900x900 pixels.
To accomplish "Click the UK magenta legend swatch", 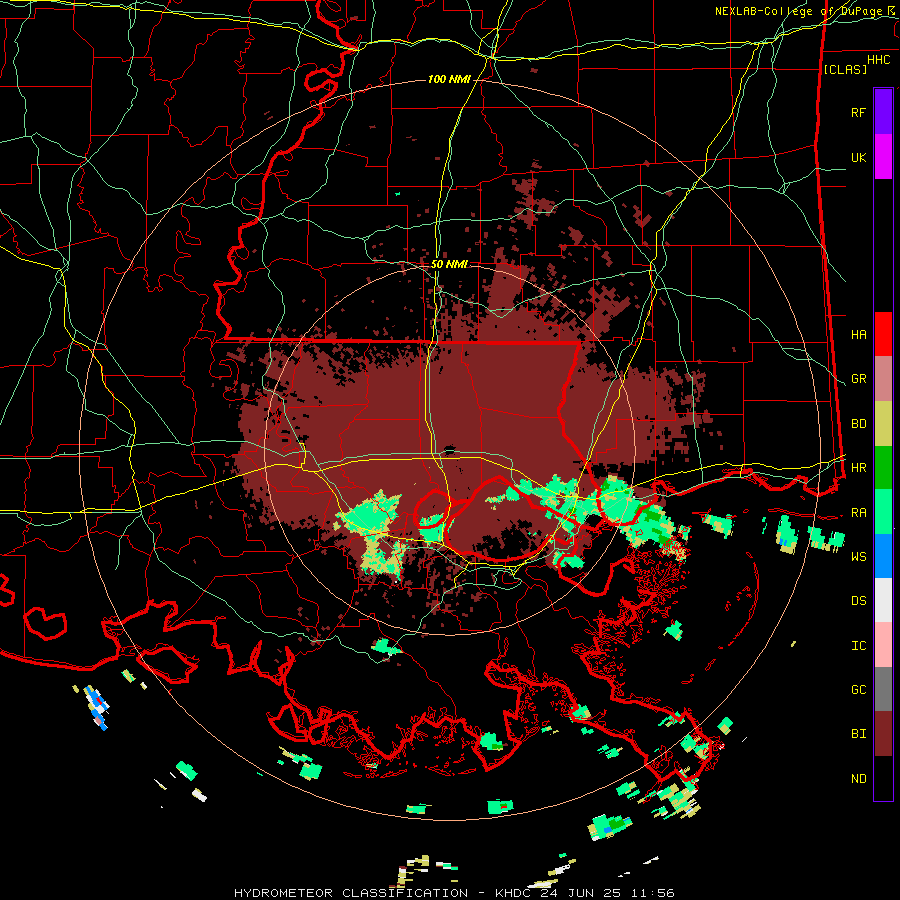I will 883,157.
